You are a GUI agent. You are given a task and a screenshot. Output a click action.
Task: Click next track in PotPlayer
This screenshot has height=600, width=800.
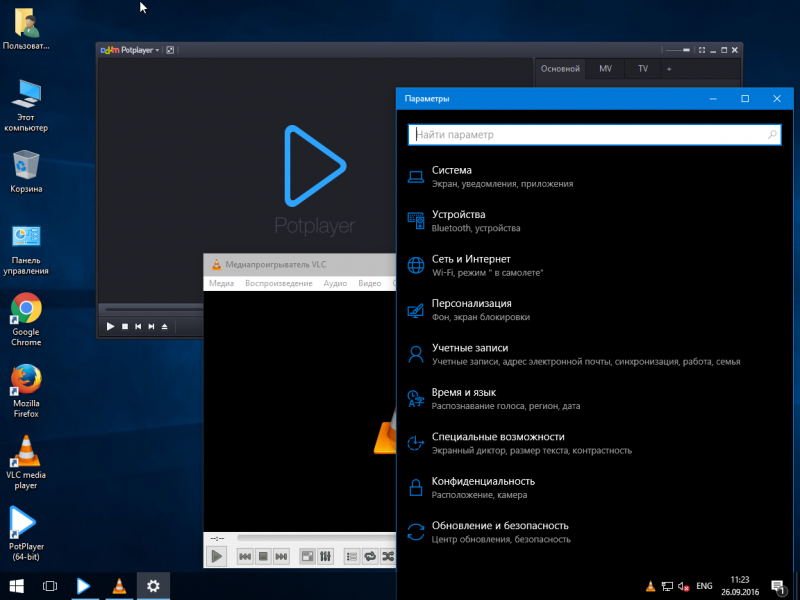tap(151, 327)
